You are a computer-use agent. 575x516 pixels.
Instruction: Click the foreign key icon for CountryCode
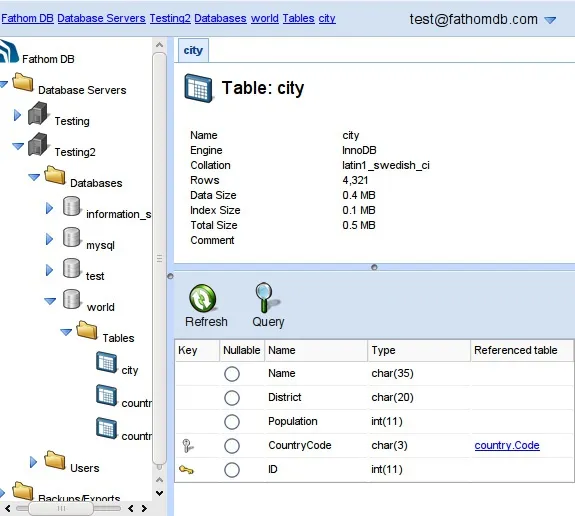click(188, 446)
